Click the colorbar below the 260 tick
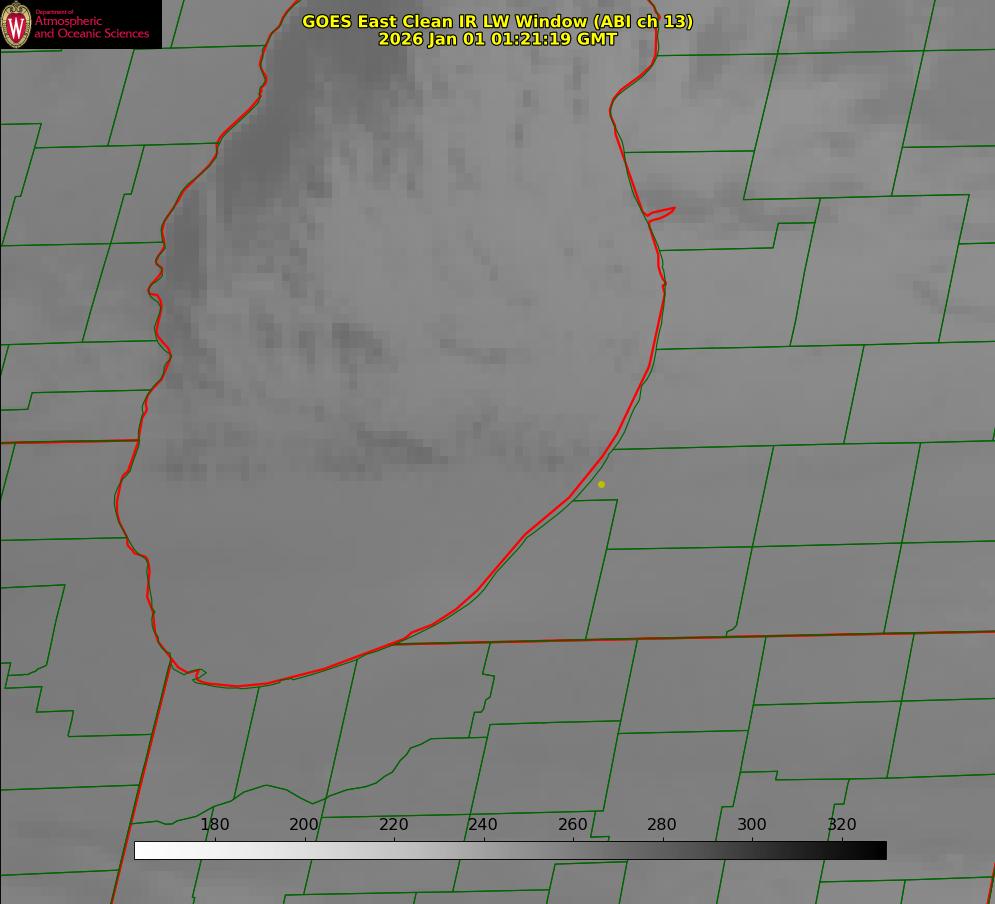 click(x=573, y=850)
